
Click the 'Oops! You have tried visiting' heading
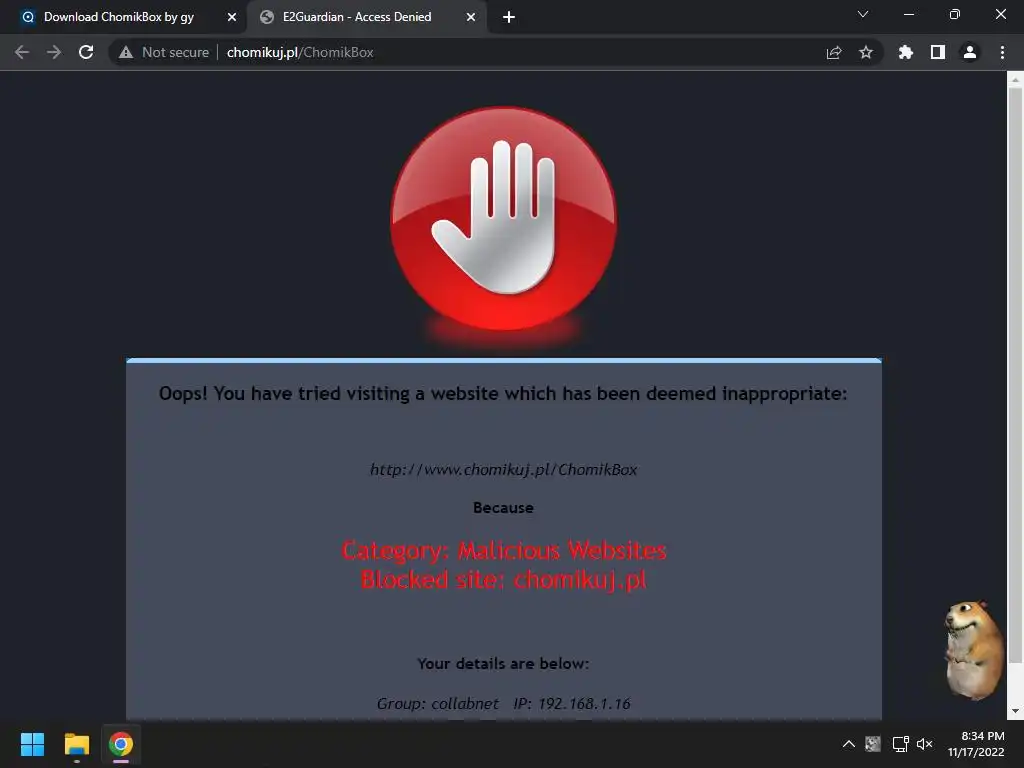[504, 394]
